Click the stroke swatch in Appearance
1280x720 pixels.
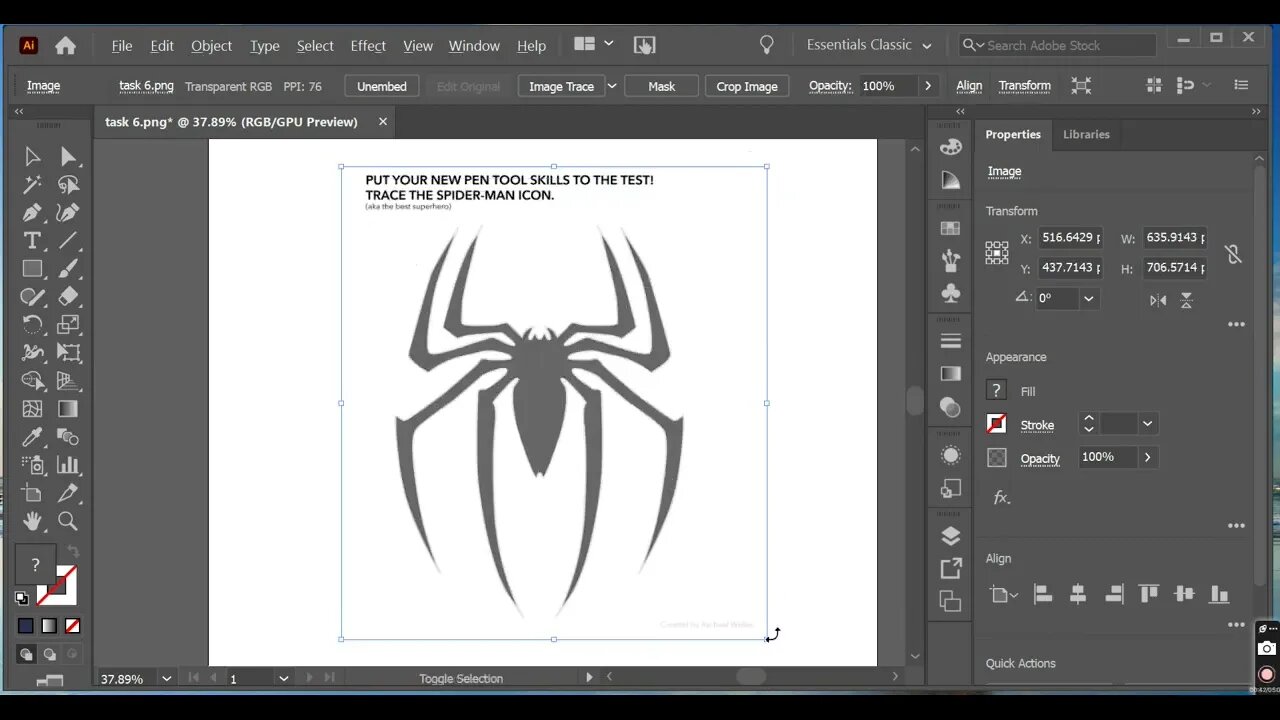[x=996, y=424]
